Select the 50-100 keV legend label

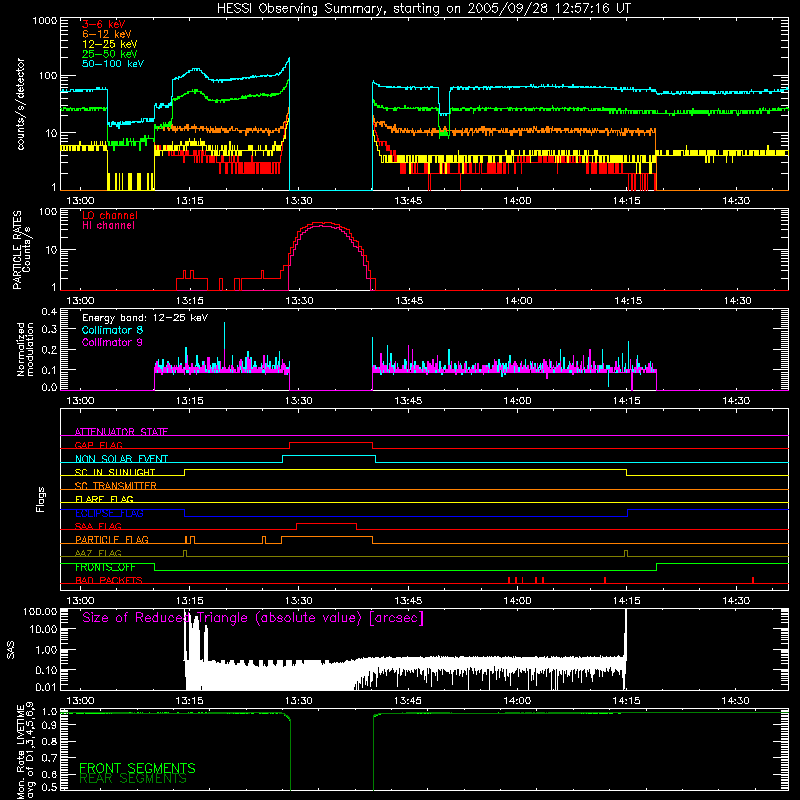pyautogui.click(x=112, y=64)
